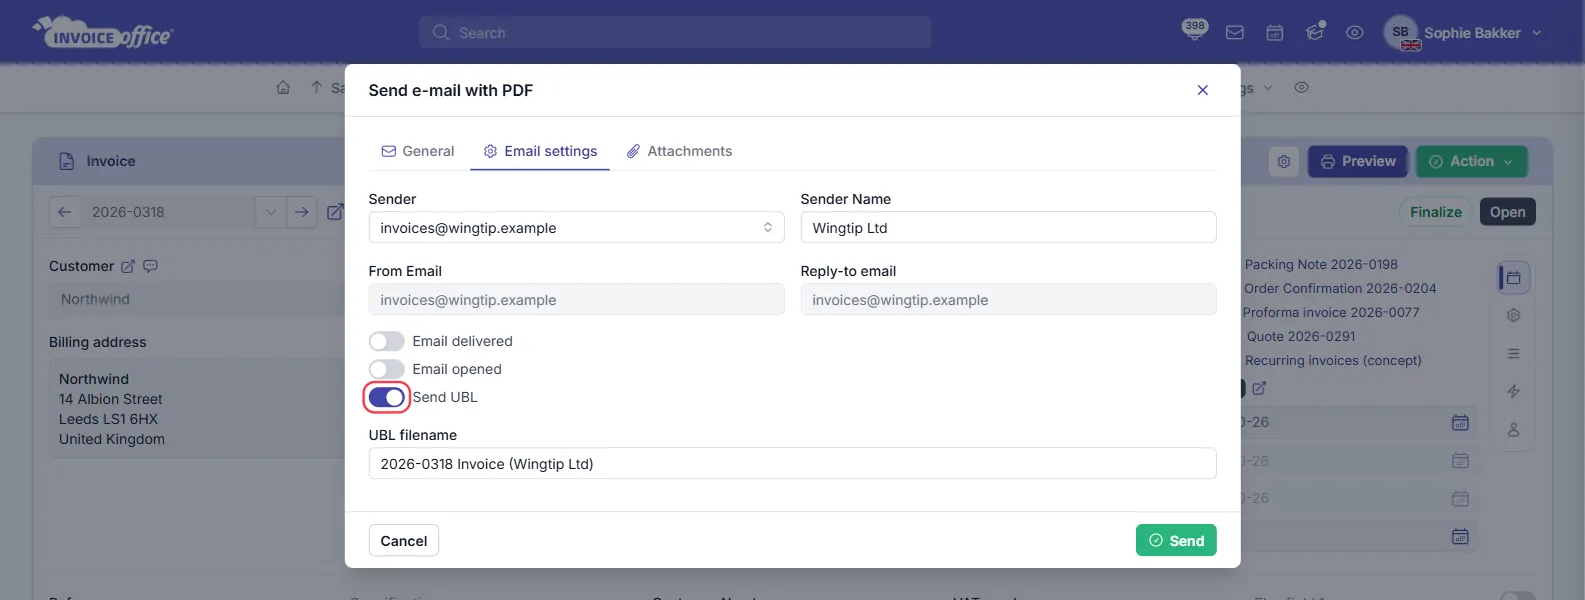Open the calendar icon in top header
Screen dimensions: 1585x600
click(x=1275, y=33)
